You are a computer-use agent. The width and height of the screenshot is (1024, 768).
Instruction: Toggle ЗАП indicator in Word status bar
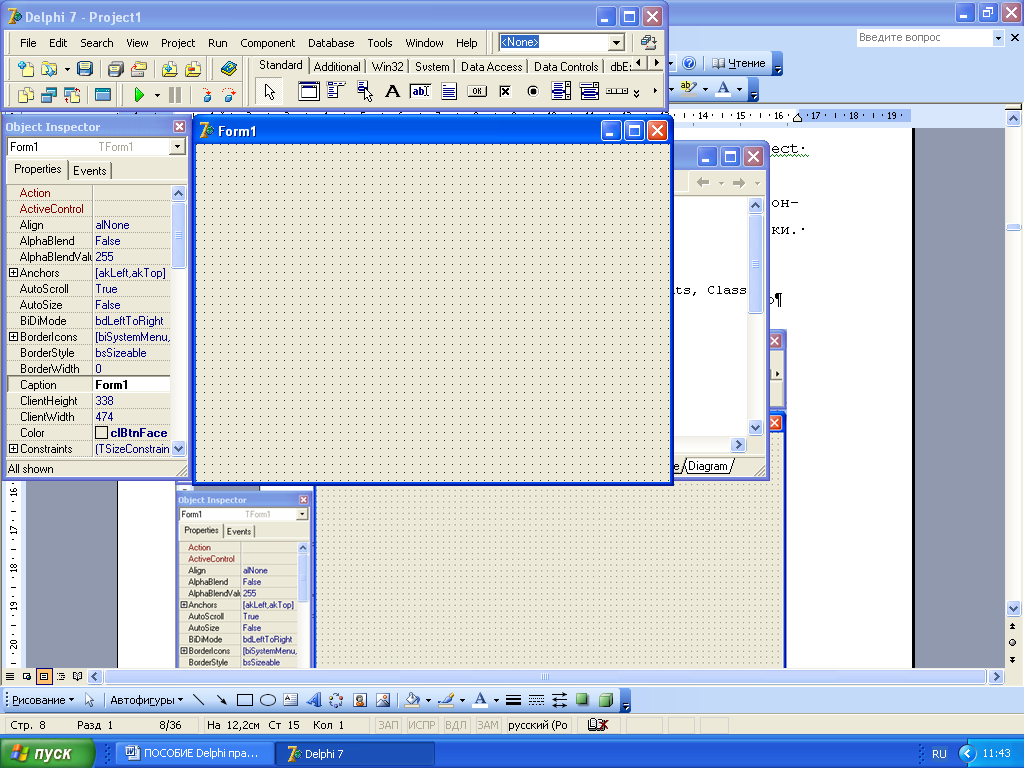[388, 725]
